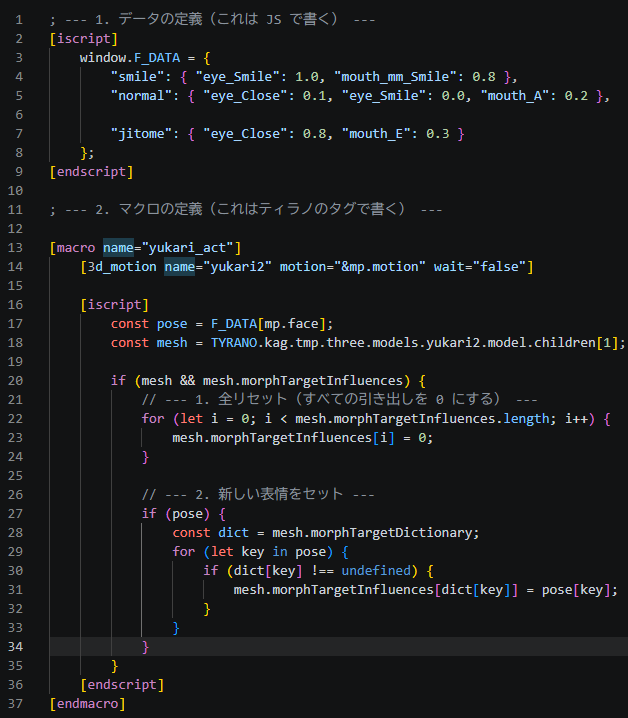Click "&mp.motion" value on line 14
The image size is (628, 718).
pyautogui.click(x=376, y=267)
